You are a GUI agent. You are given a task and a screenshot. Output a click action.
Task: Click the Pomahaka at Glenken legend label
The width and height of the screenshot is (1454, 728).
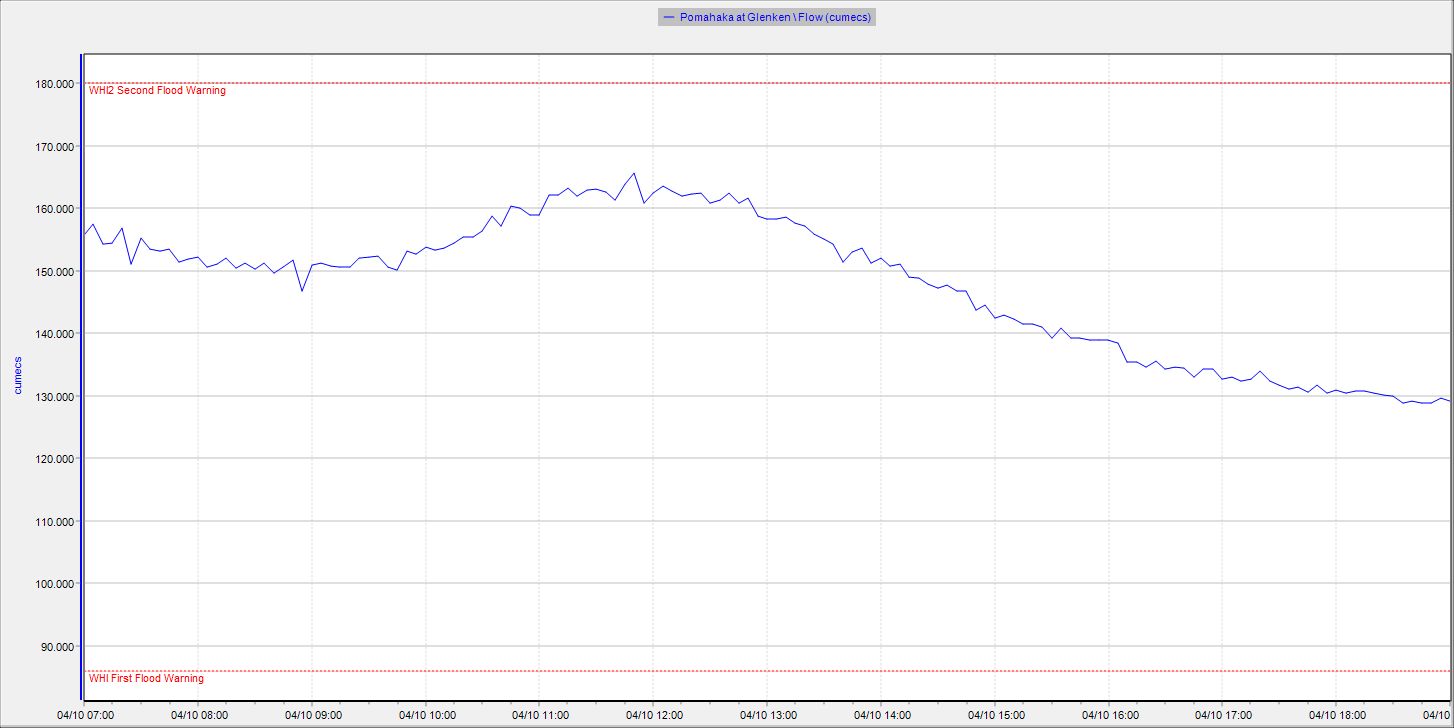(x=775, y=17)
